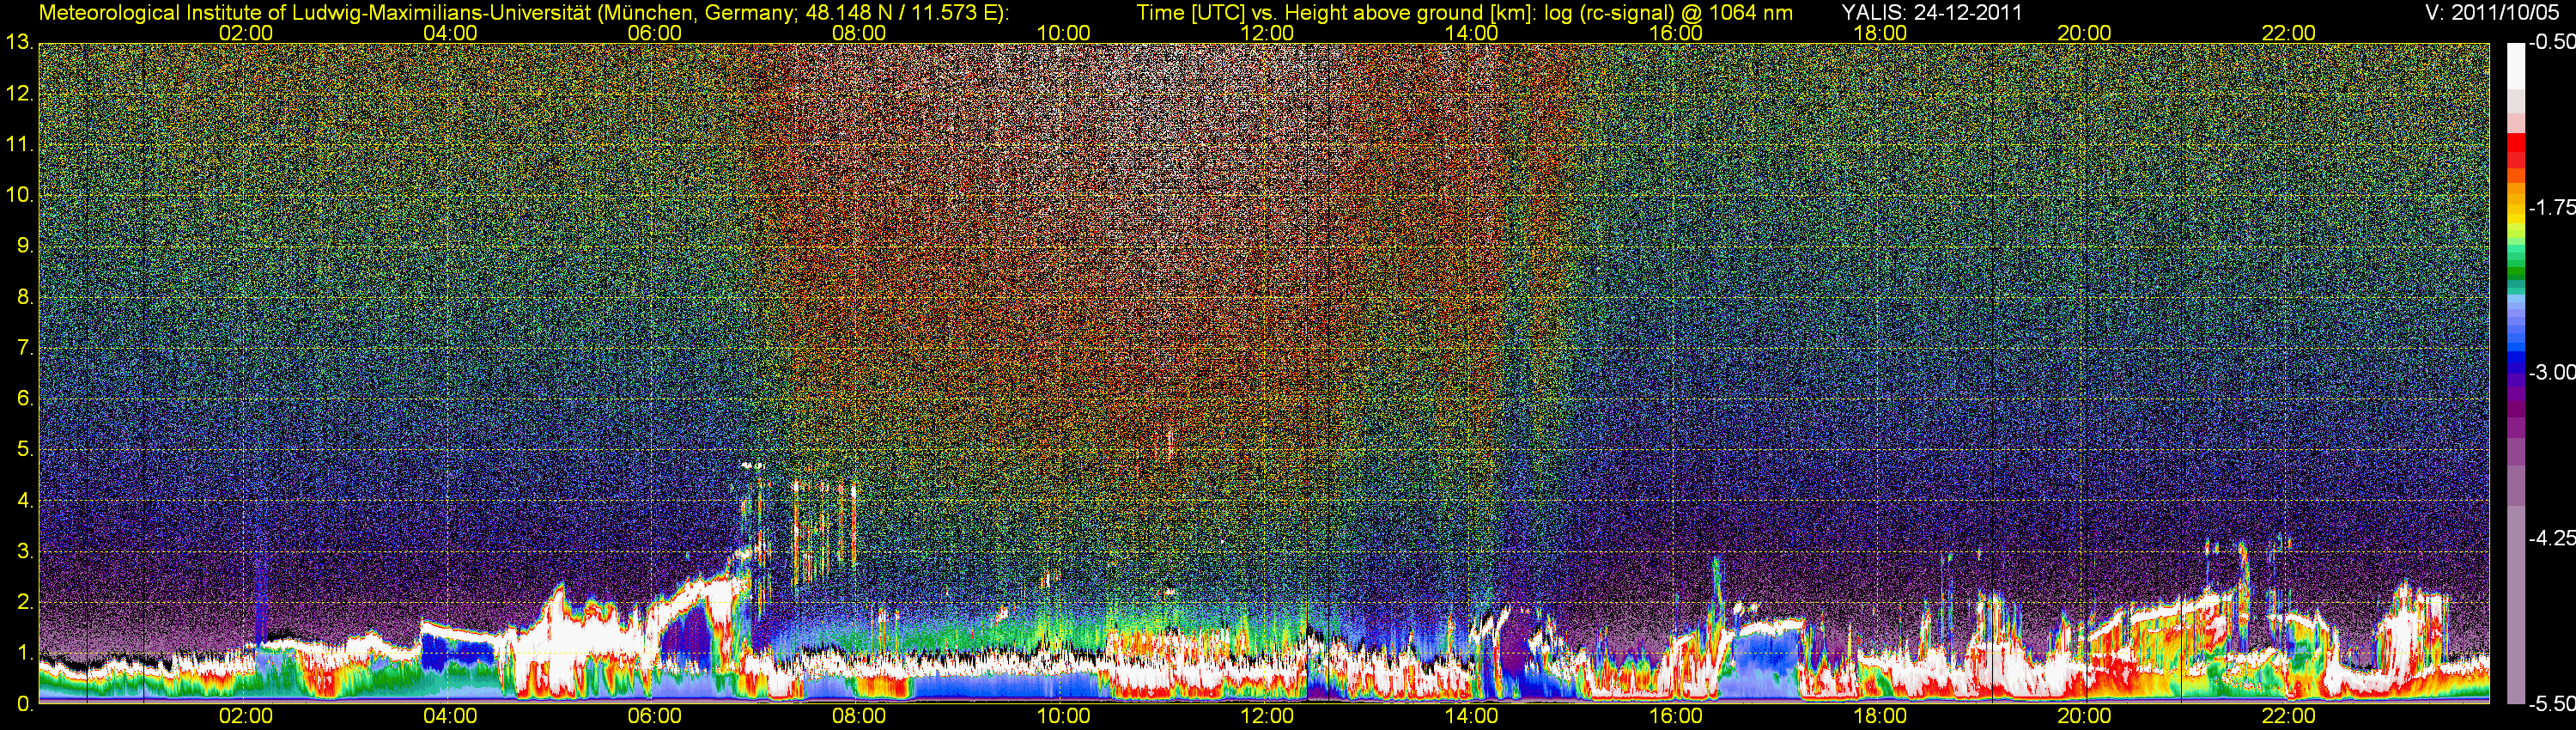Click the 8 km height axis label
2576x730 pixels.
tap(25, 298)
